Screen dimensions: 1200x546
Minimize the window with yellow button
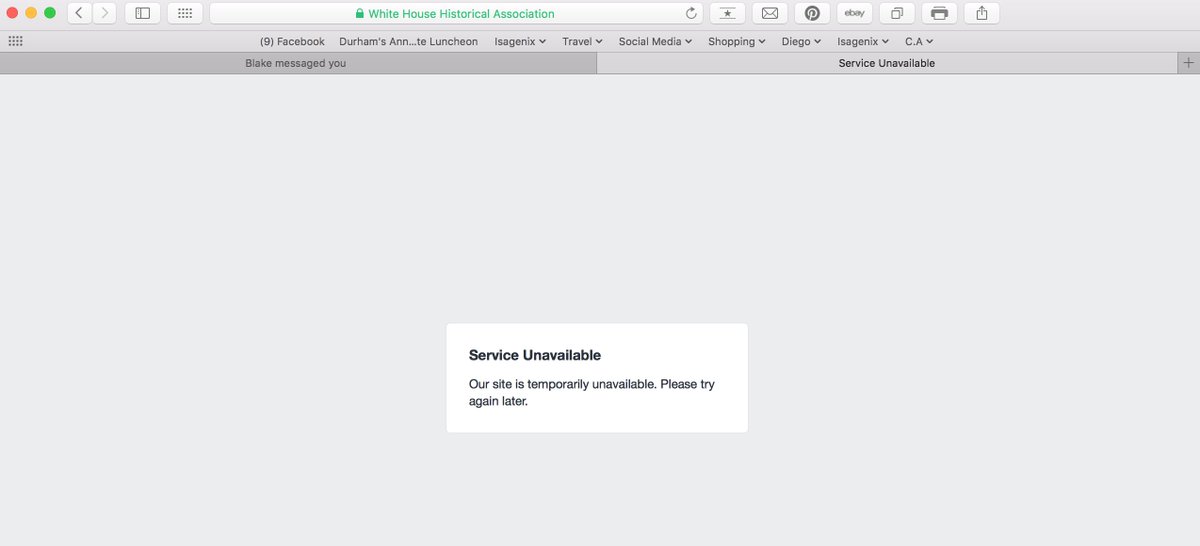[x=31, y=13]
